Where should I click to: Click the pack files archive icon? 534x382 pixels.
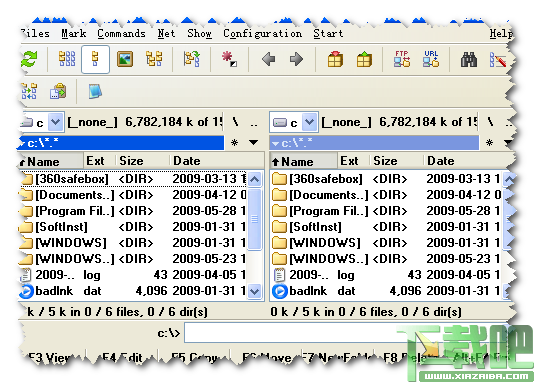tap(335, 59)
